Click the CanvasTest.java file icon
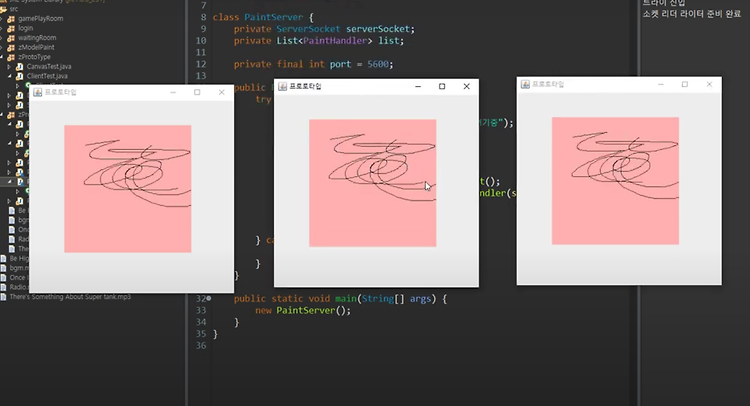This screenshot has width=750, height=406. (x=20, y=66)
